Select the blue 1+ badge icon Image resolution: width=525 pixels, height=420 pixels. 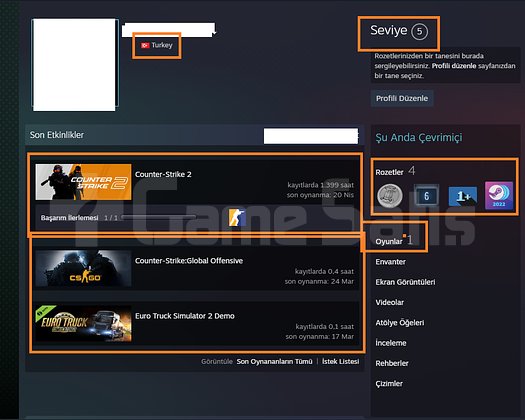point(463,196)
